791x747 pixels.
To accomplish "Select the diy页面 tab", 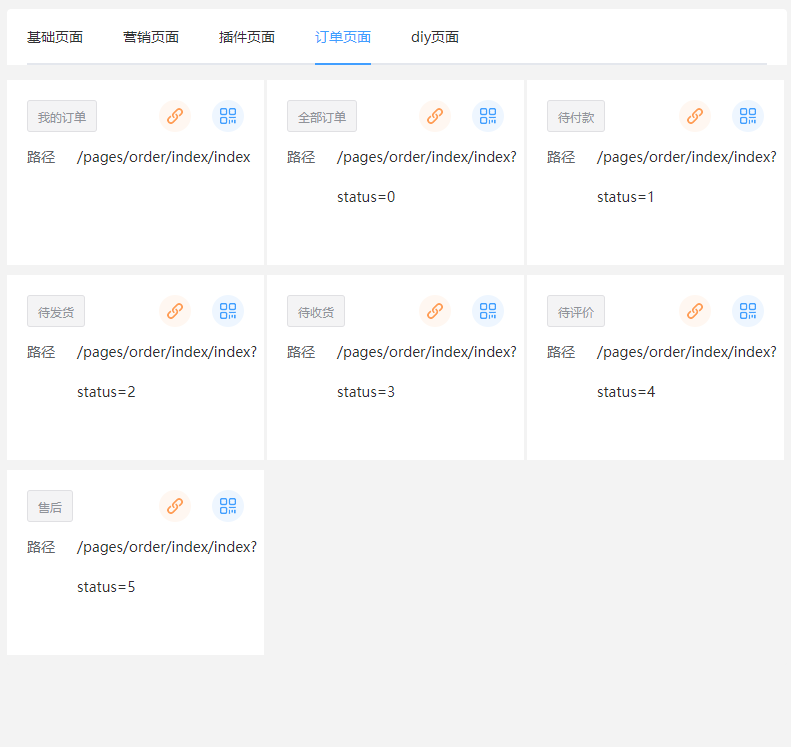I will click(435, 38).
